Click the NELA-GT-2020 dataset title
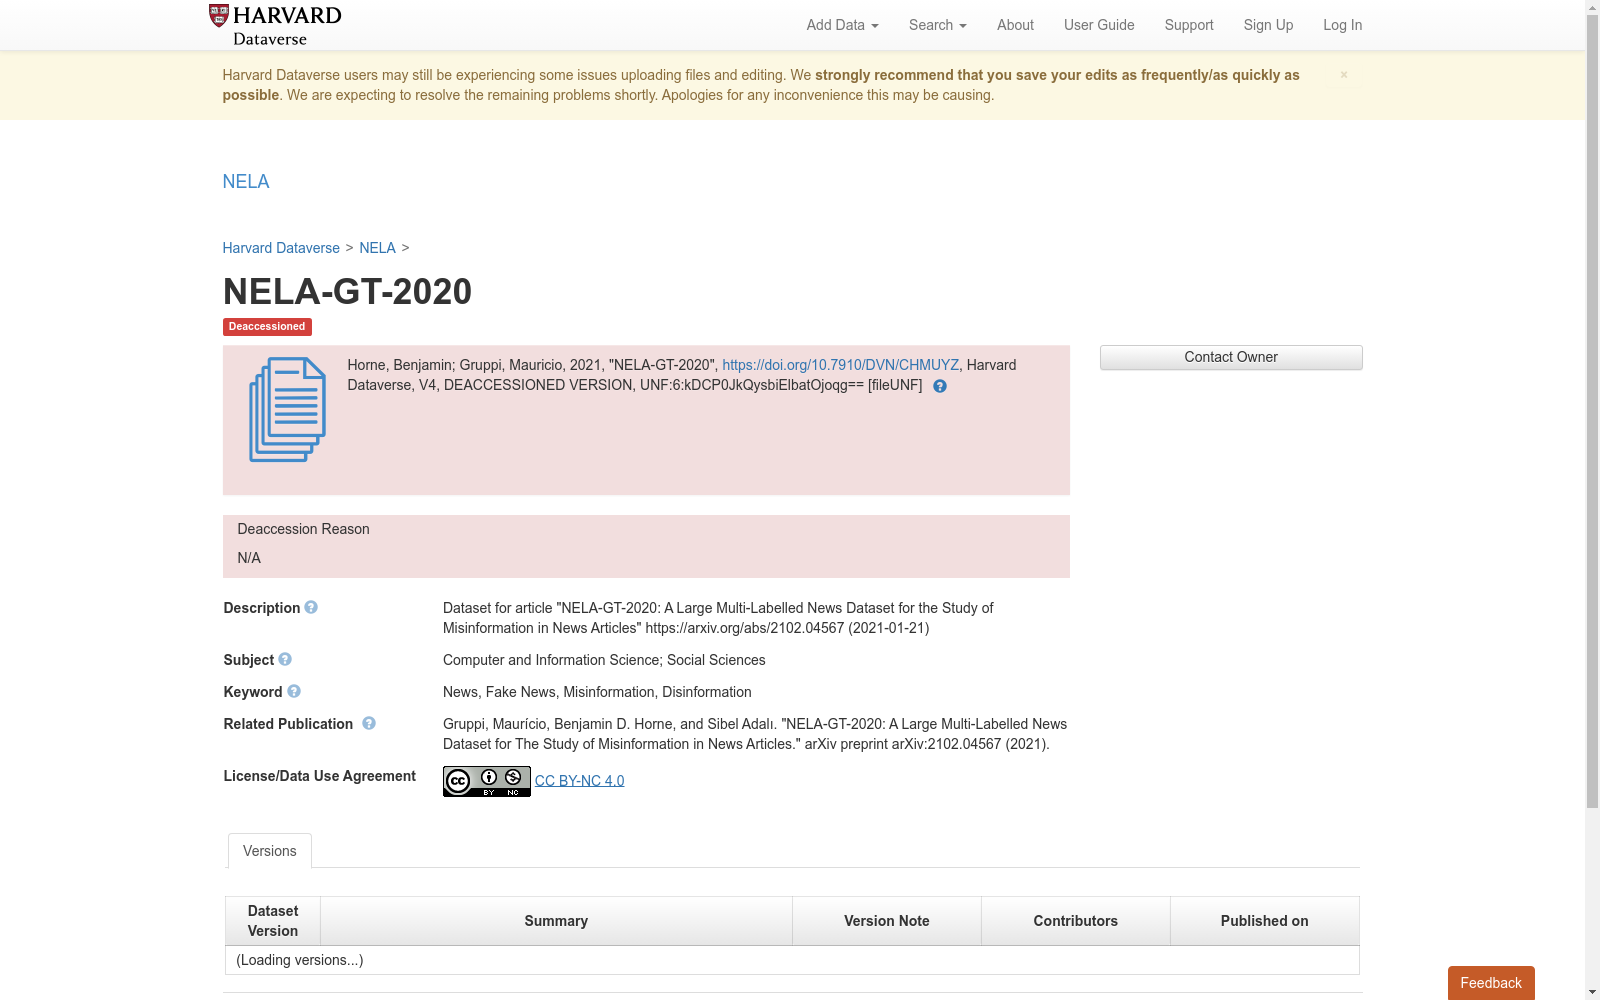This screenshot has height=1000, width=1600. pyautogui.click(x=347, y=292)
